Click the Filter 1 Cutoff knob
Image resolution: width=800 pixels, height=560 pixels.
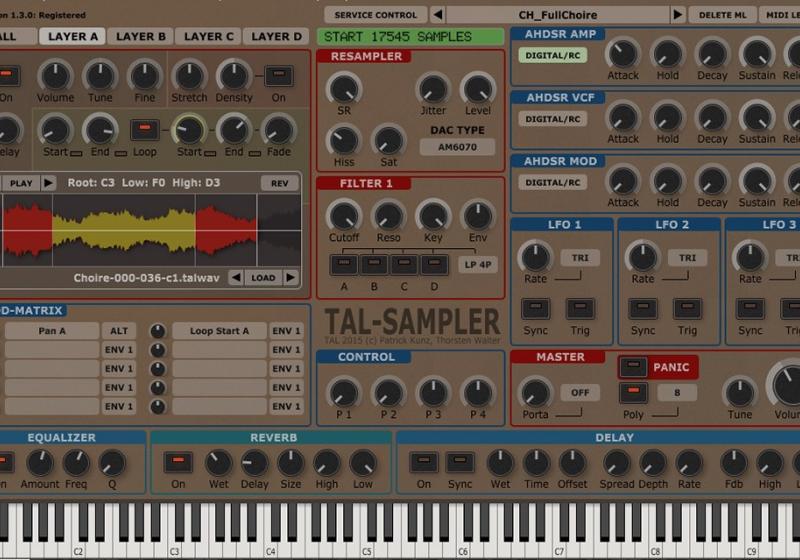pyautogui.click(x=344, y=214)
